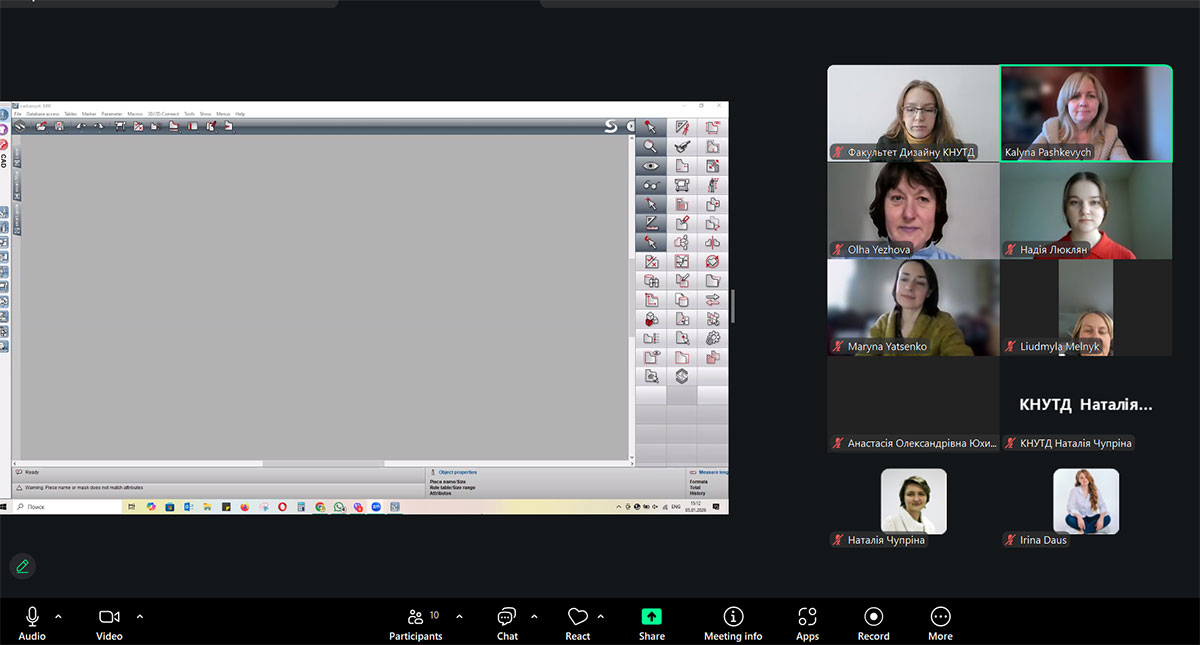Image resolution: width=1200 pixels, height=645 pixels.
Task: Expand the video options chevron
Action: [x=139, y=616]
